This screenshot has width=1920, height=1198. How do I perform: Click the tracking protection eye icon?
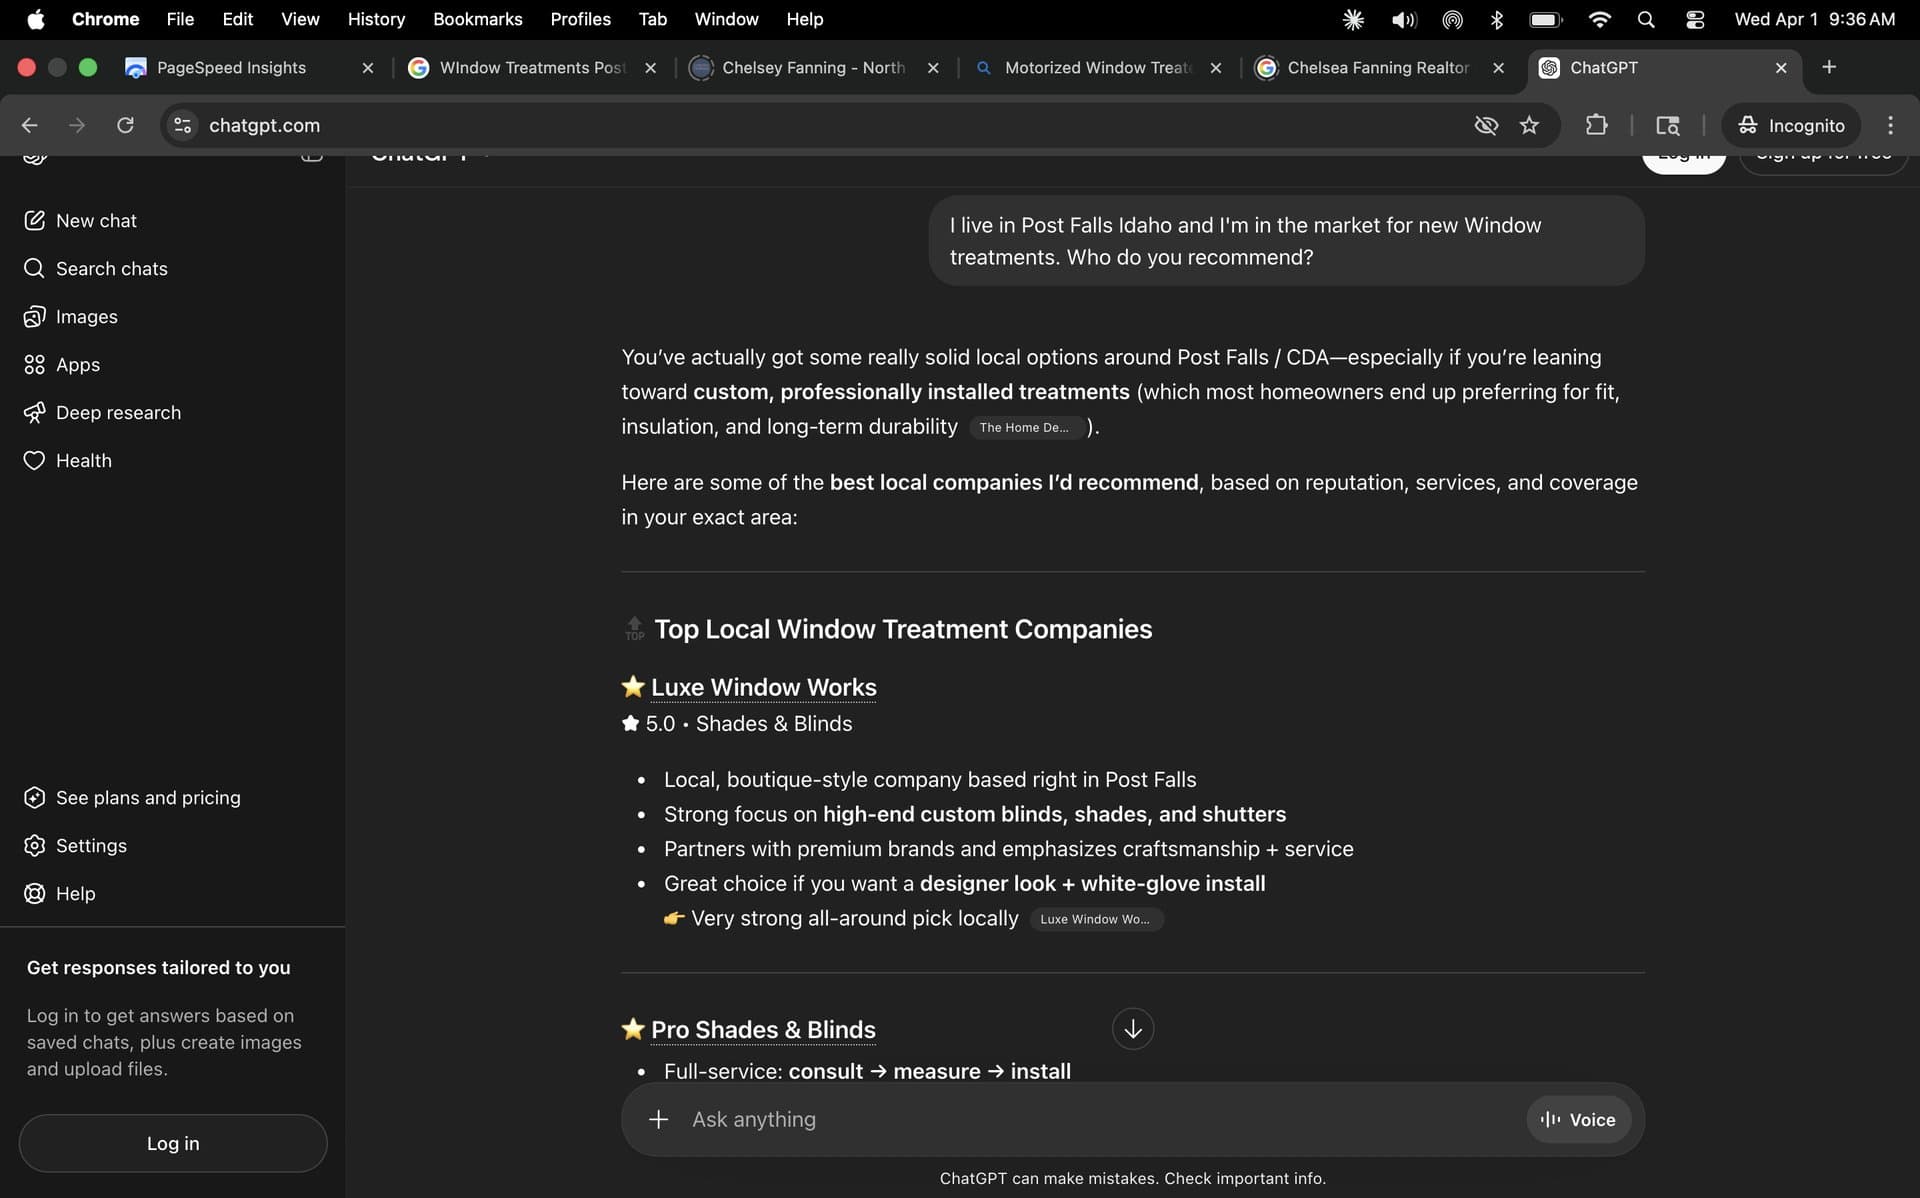pos(1486,125)
